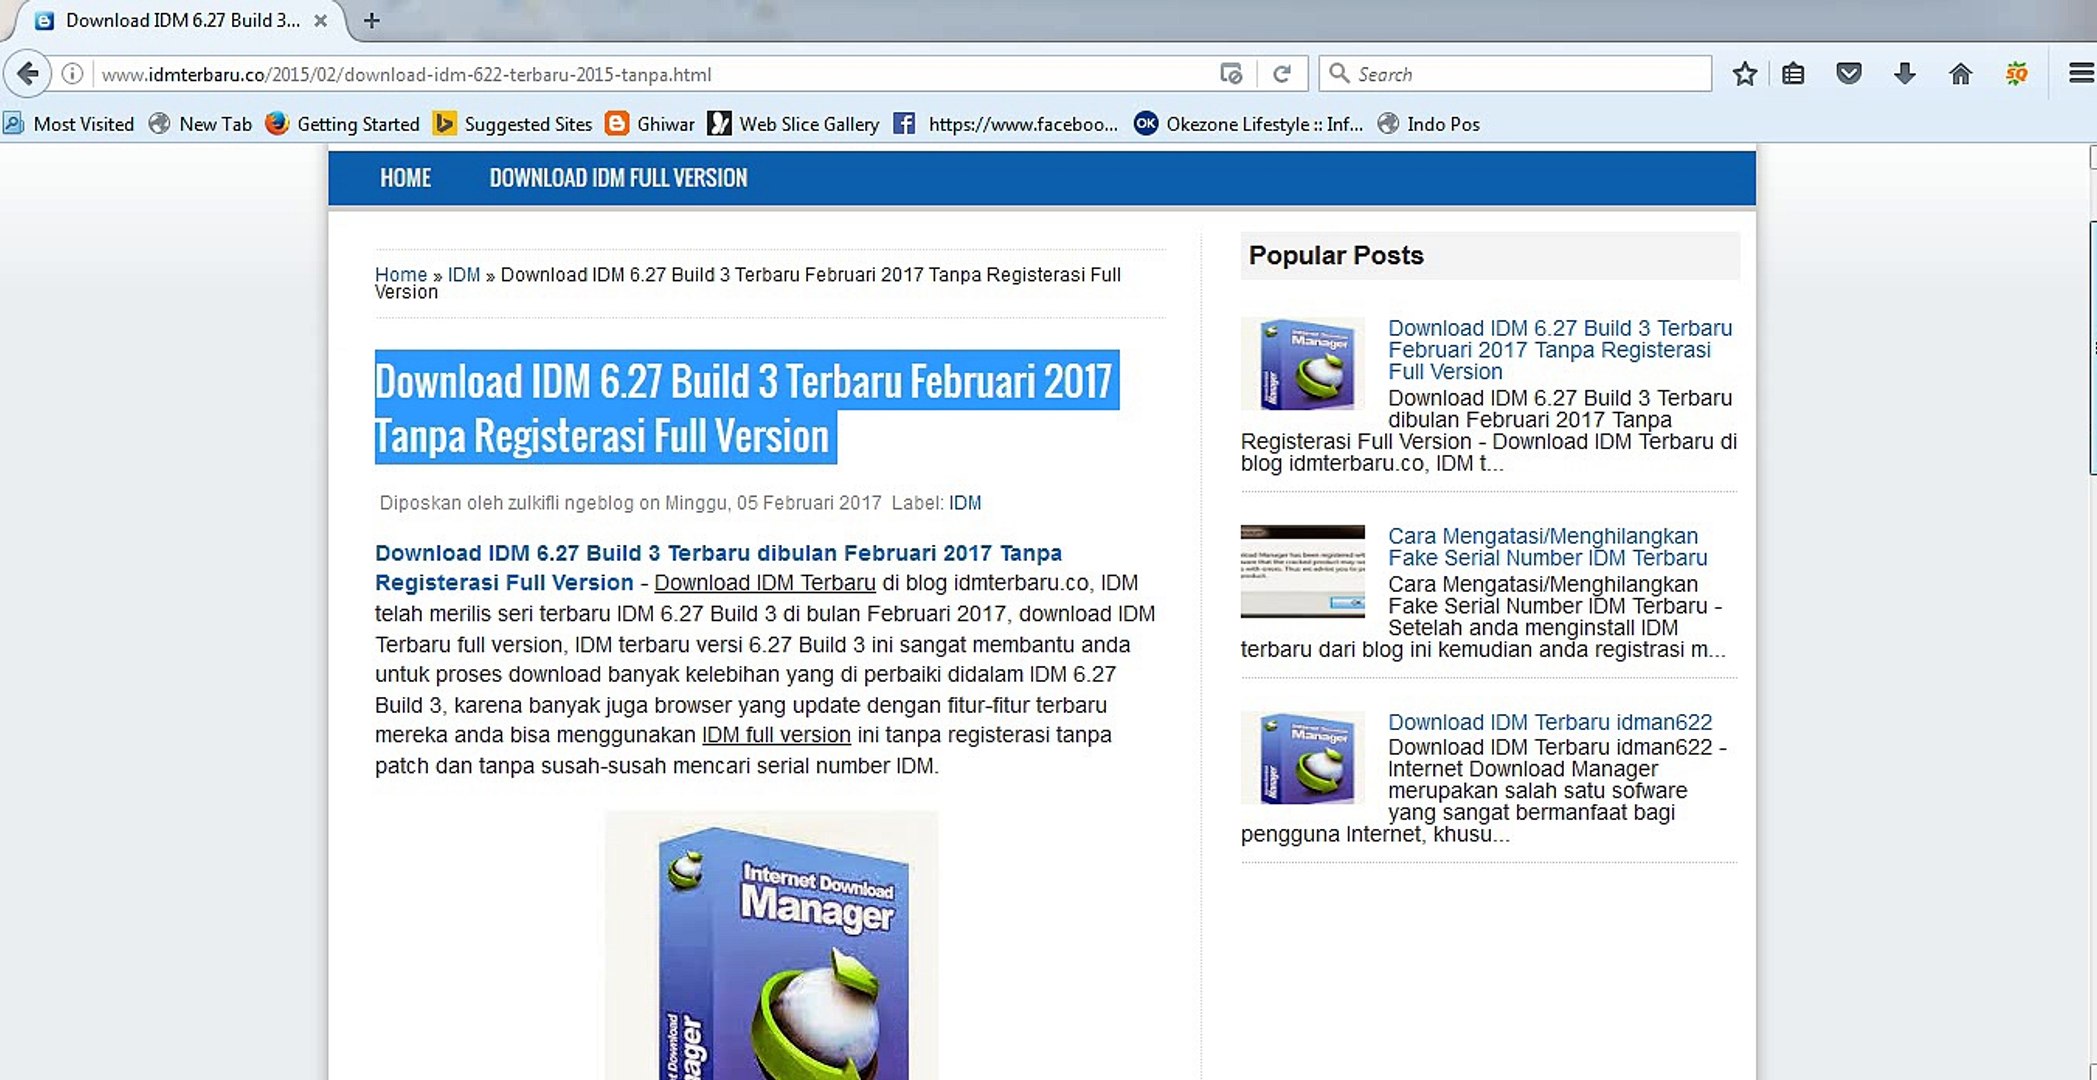Screen dimensions: 2097x1080
Task: Open Cara Mengatasi Fake Serial Number post
Action: coord(1546,547)
